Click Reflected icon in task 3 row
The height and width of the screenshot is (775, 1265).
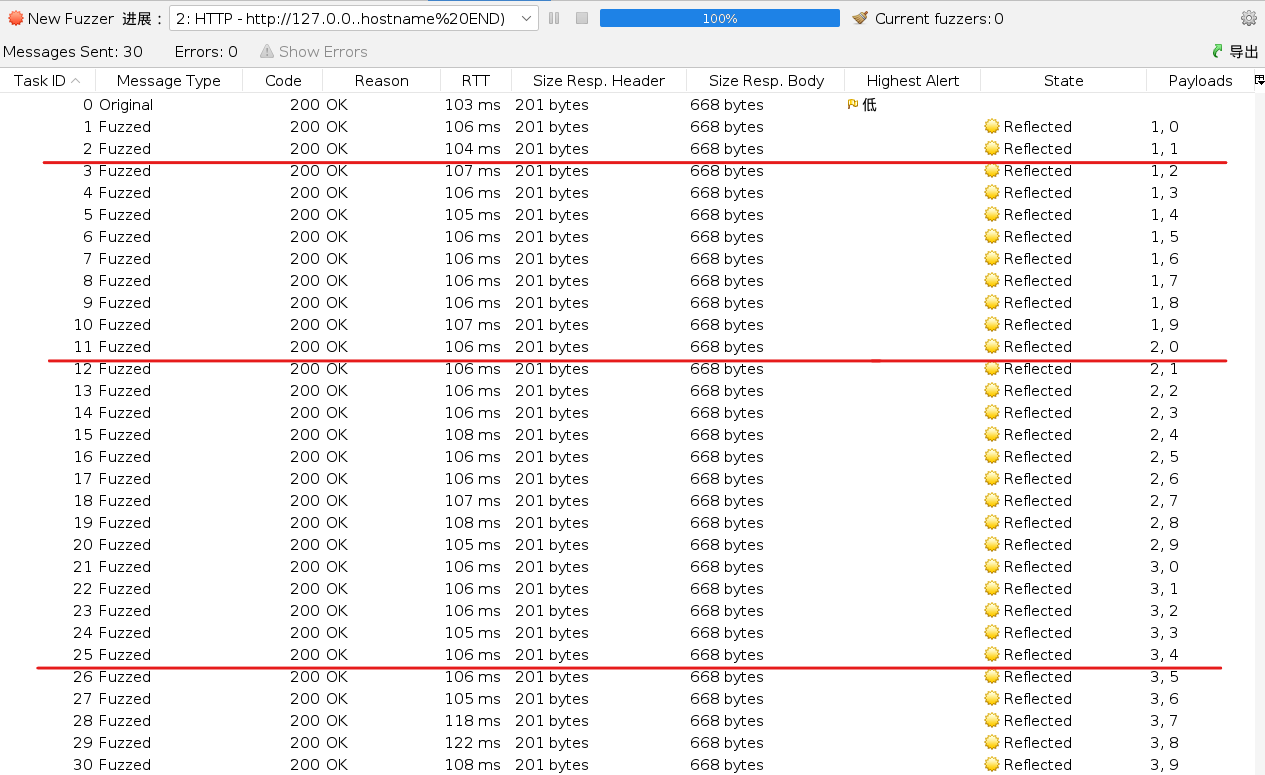pos(992,170)
